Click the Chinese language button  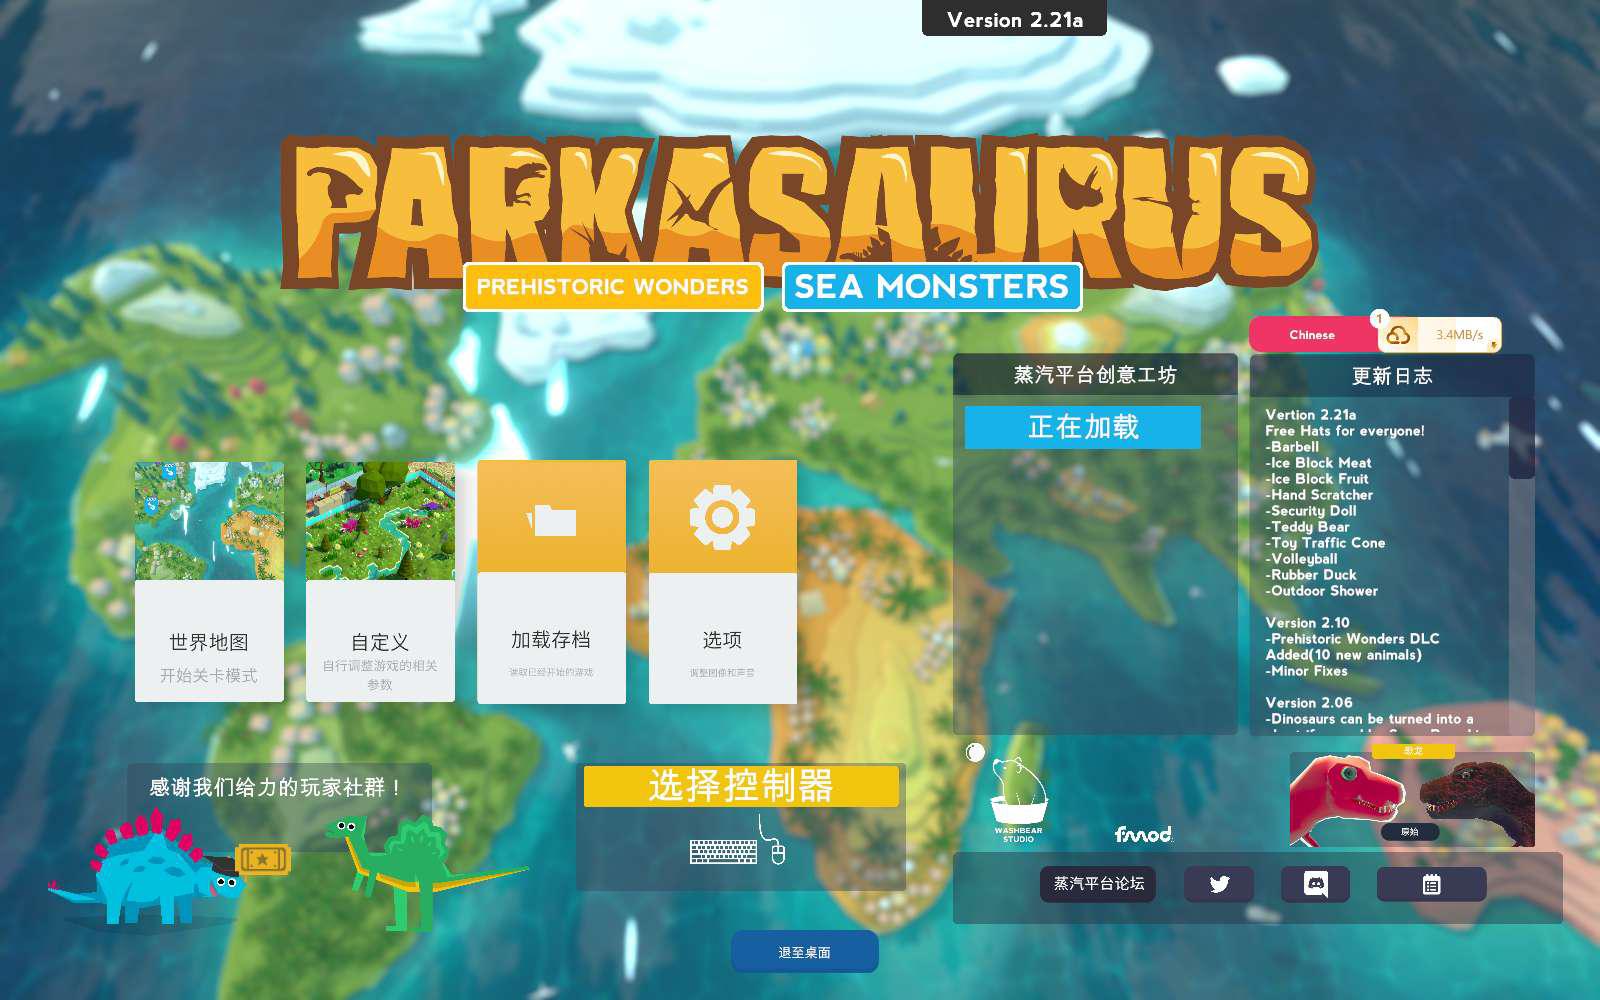click(x=1313, y=335)
